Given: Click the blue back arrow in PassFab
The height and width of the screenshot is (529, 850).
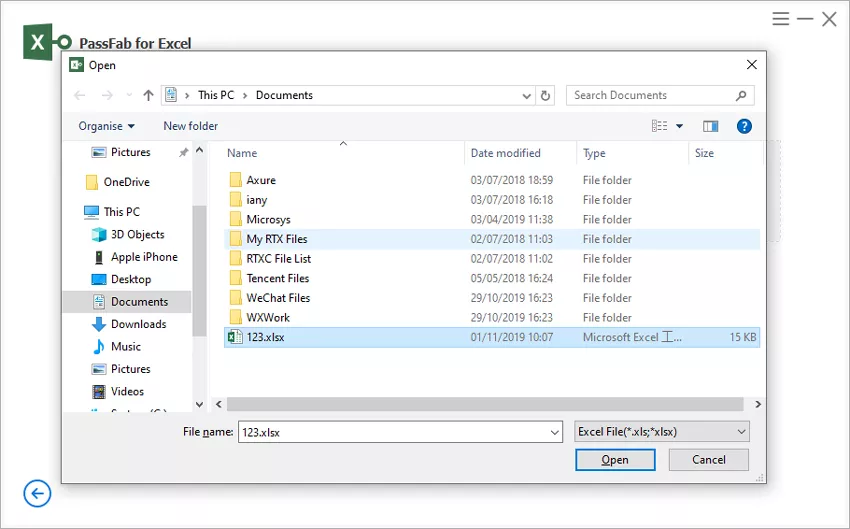Looking at the screenshot, I should point(37,493).
